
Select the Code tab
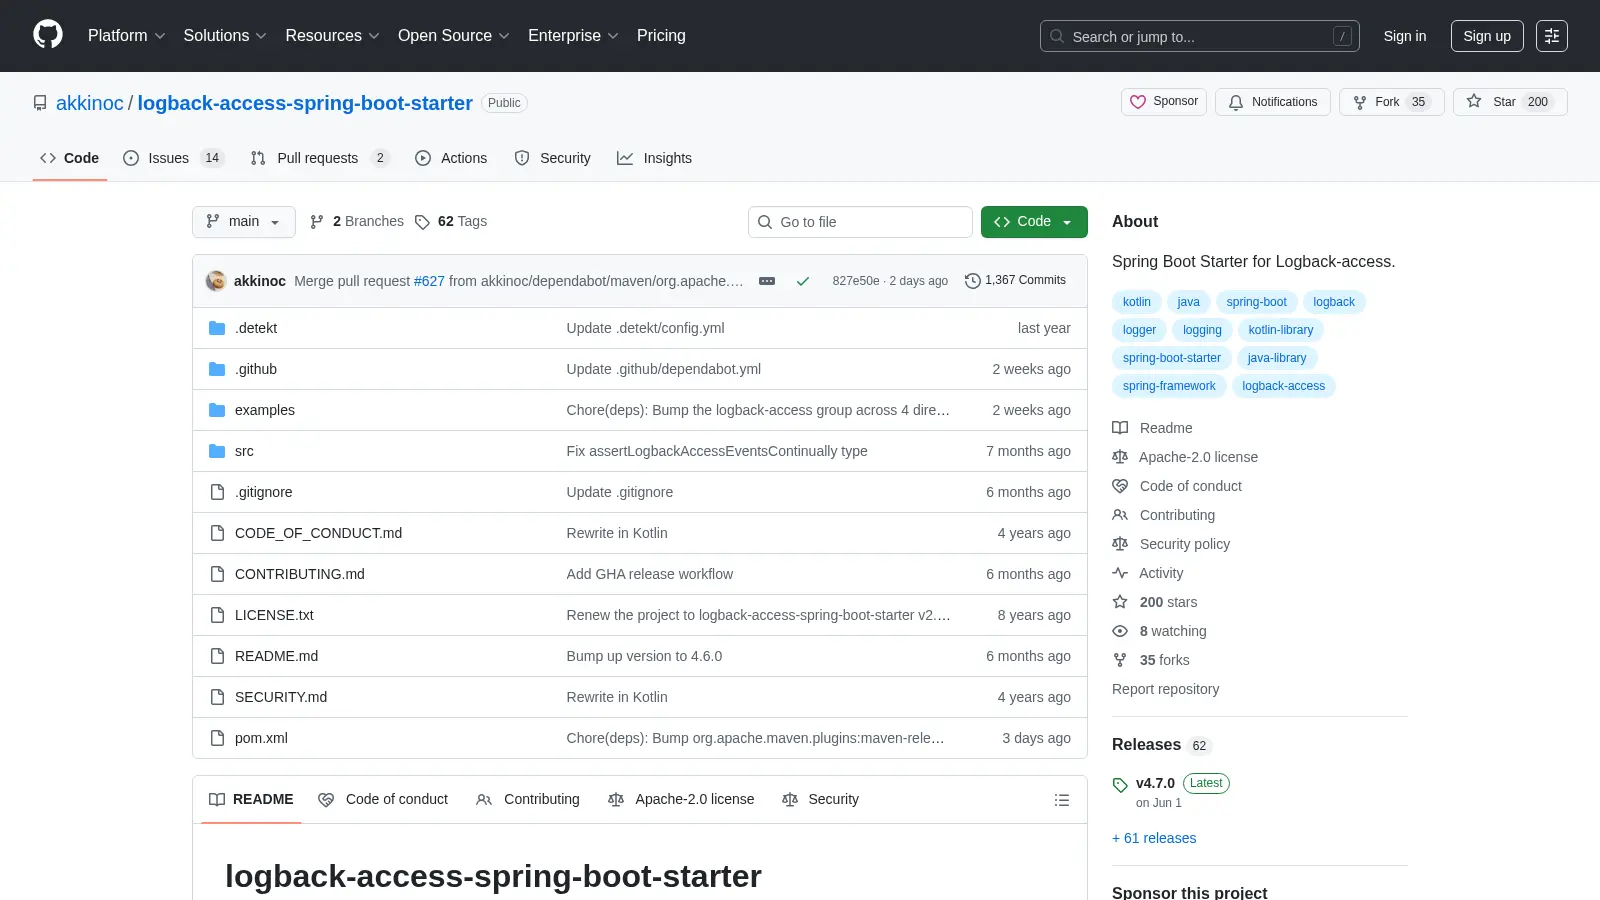click(x=69, y=158)
